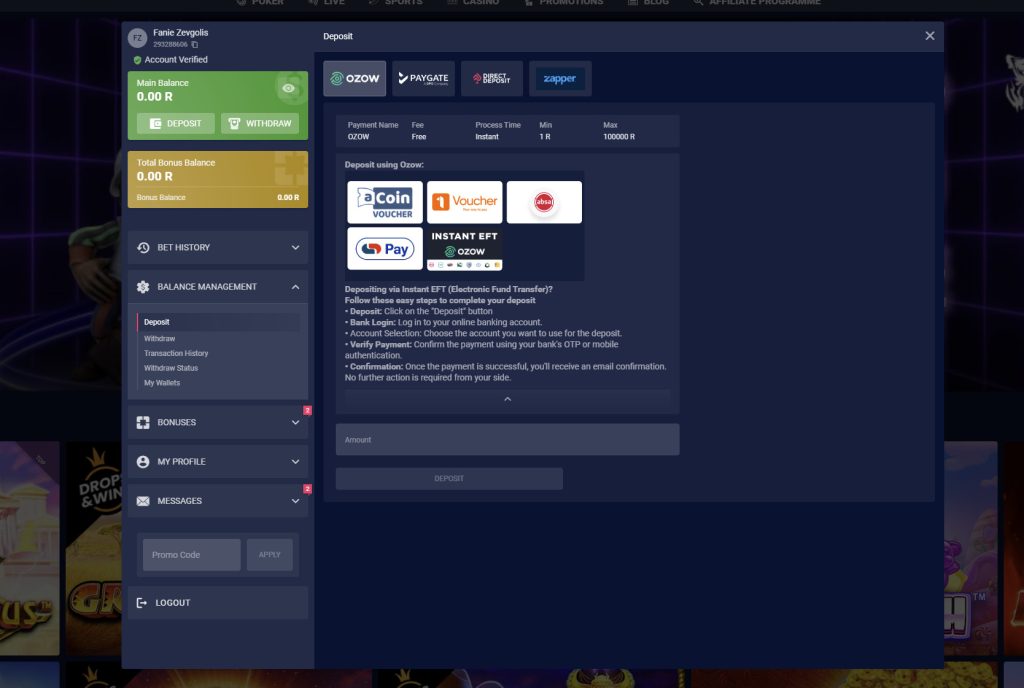The height and width of the screenshot is (688, 1024).
Task: Select the Ozow payment tab
Action: click(x=355, y=78)
